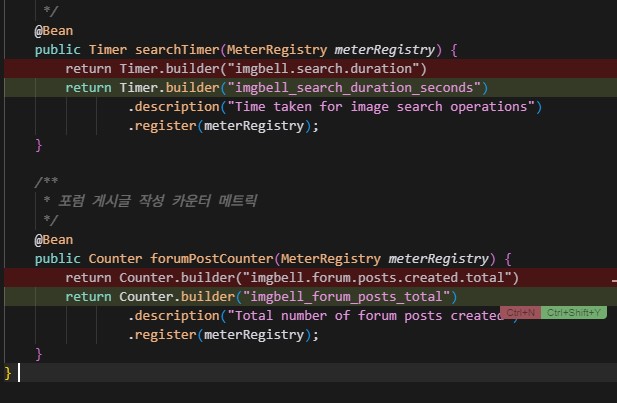Click the green Ctrl+Shift+Y accept button

[x=575, y=313]
